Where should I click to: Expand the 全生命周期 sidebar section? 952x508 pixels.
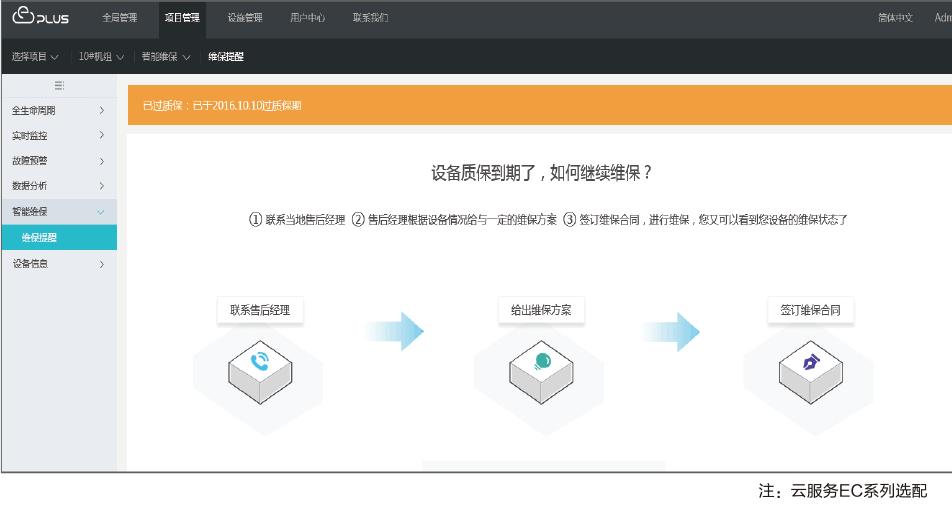click(58, 110)
